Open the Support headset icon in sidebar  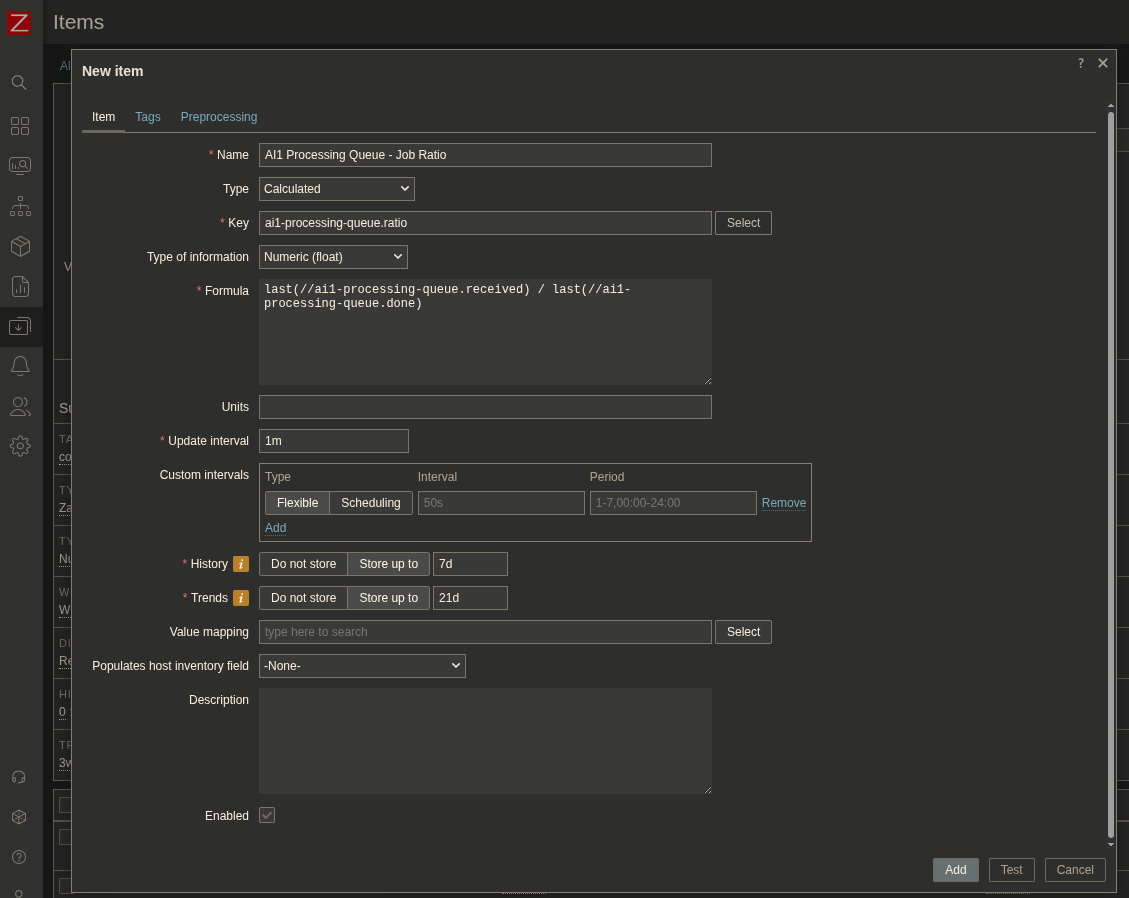[19, 777]
